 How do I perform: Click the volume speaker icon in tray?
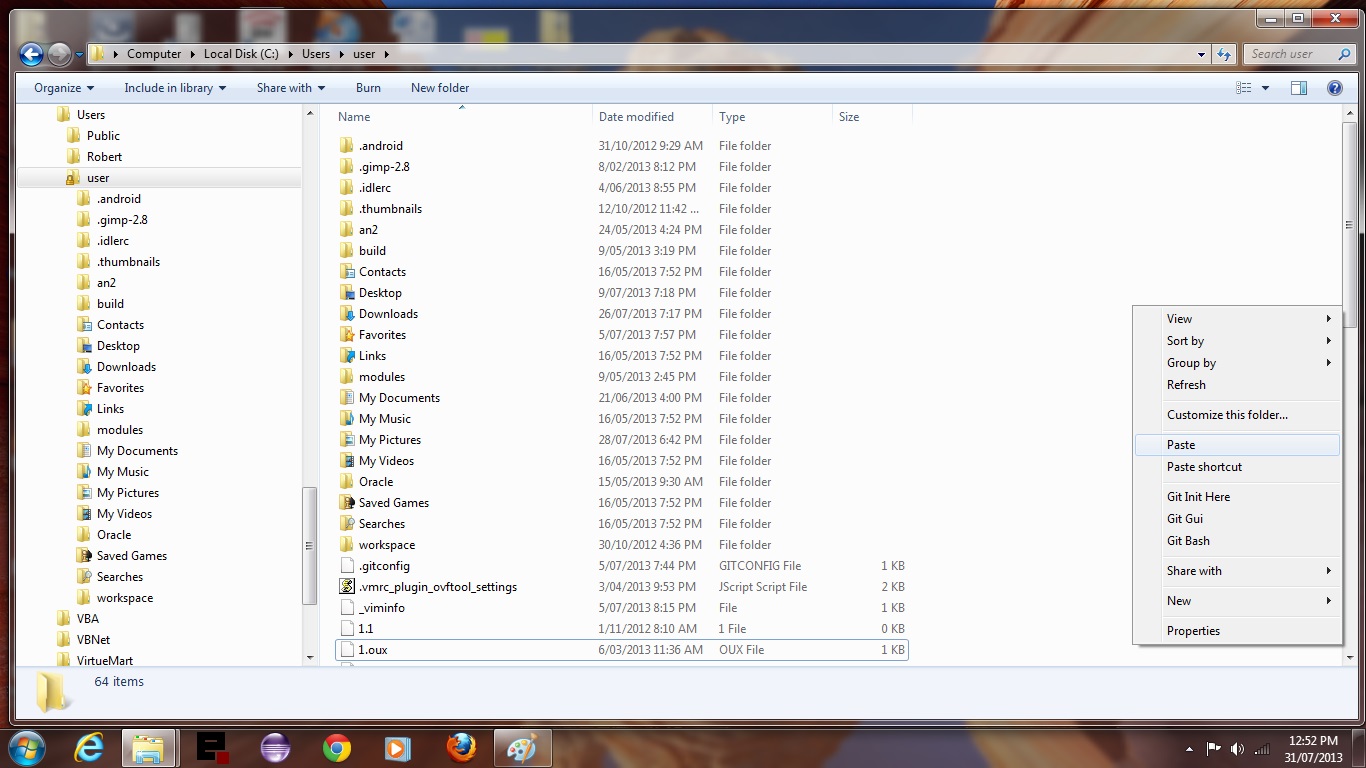click(1237, 748)
